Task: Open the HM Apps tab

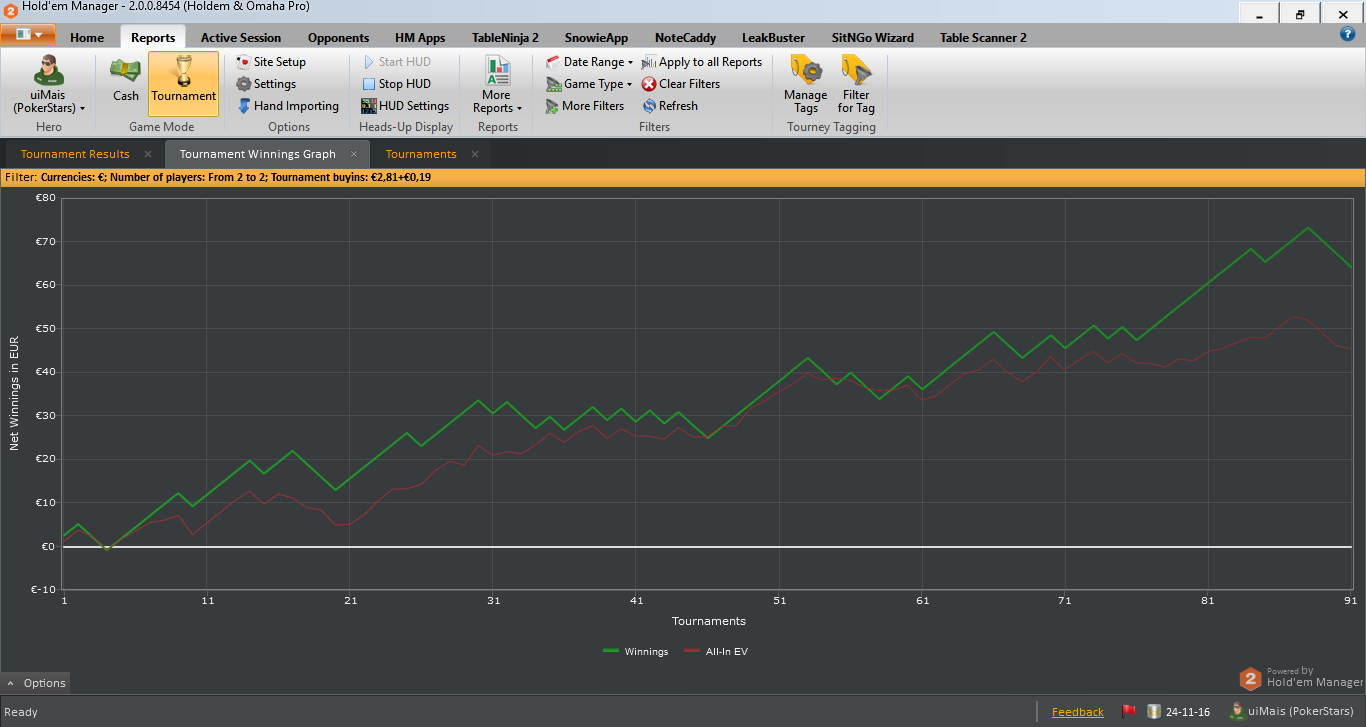Action: (420, 38)
